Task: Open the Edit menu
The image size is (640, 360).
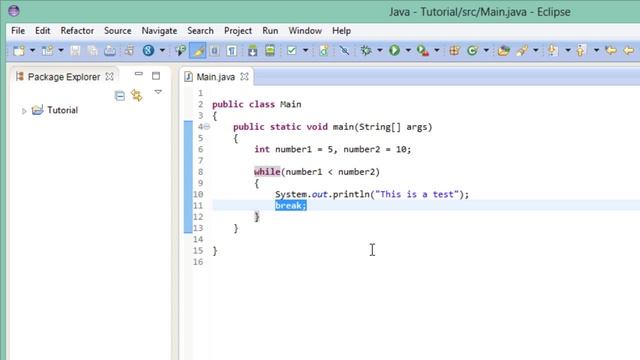Action: [x=42, y=31]
